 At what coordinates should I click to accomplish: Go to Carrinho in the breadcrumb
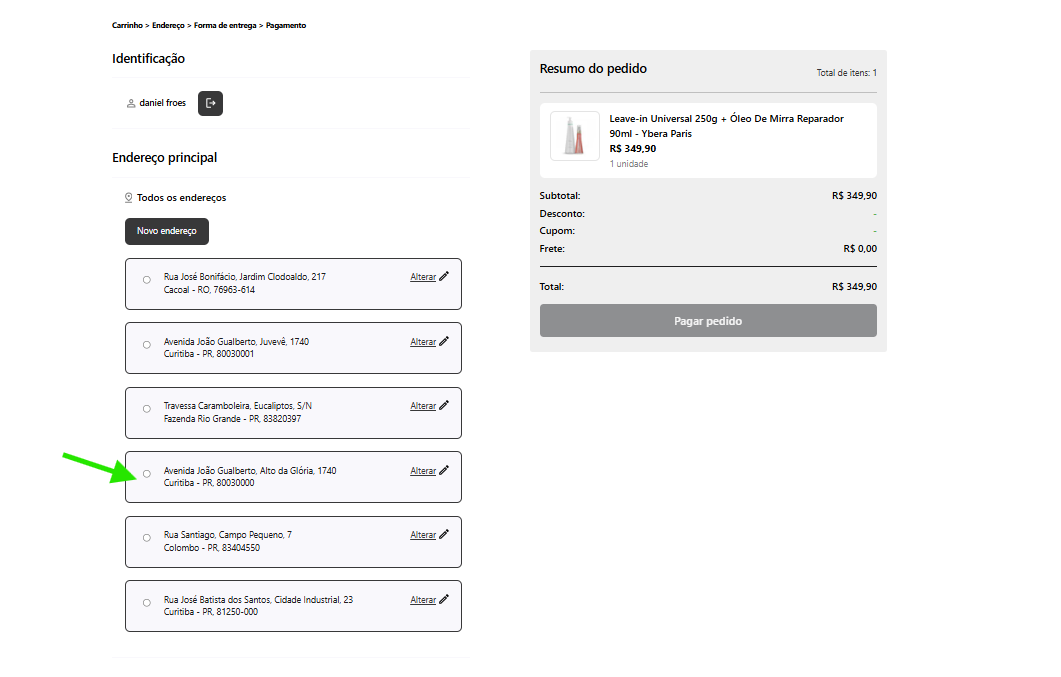(x=127, y=26)
